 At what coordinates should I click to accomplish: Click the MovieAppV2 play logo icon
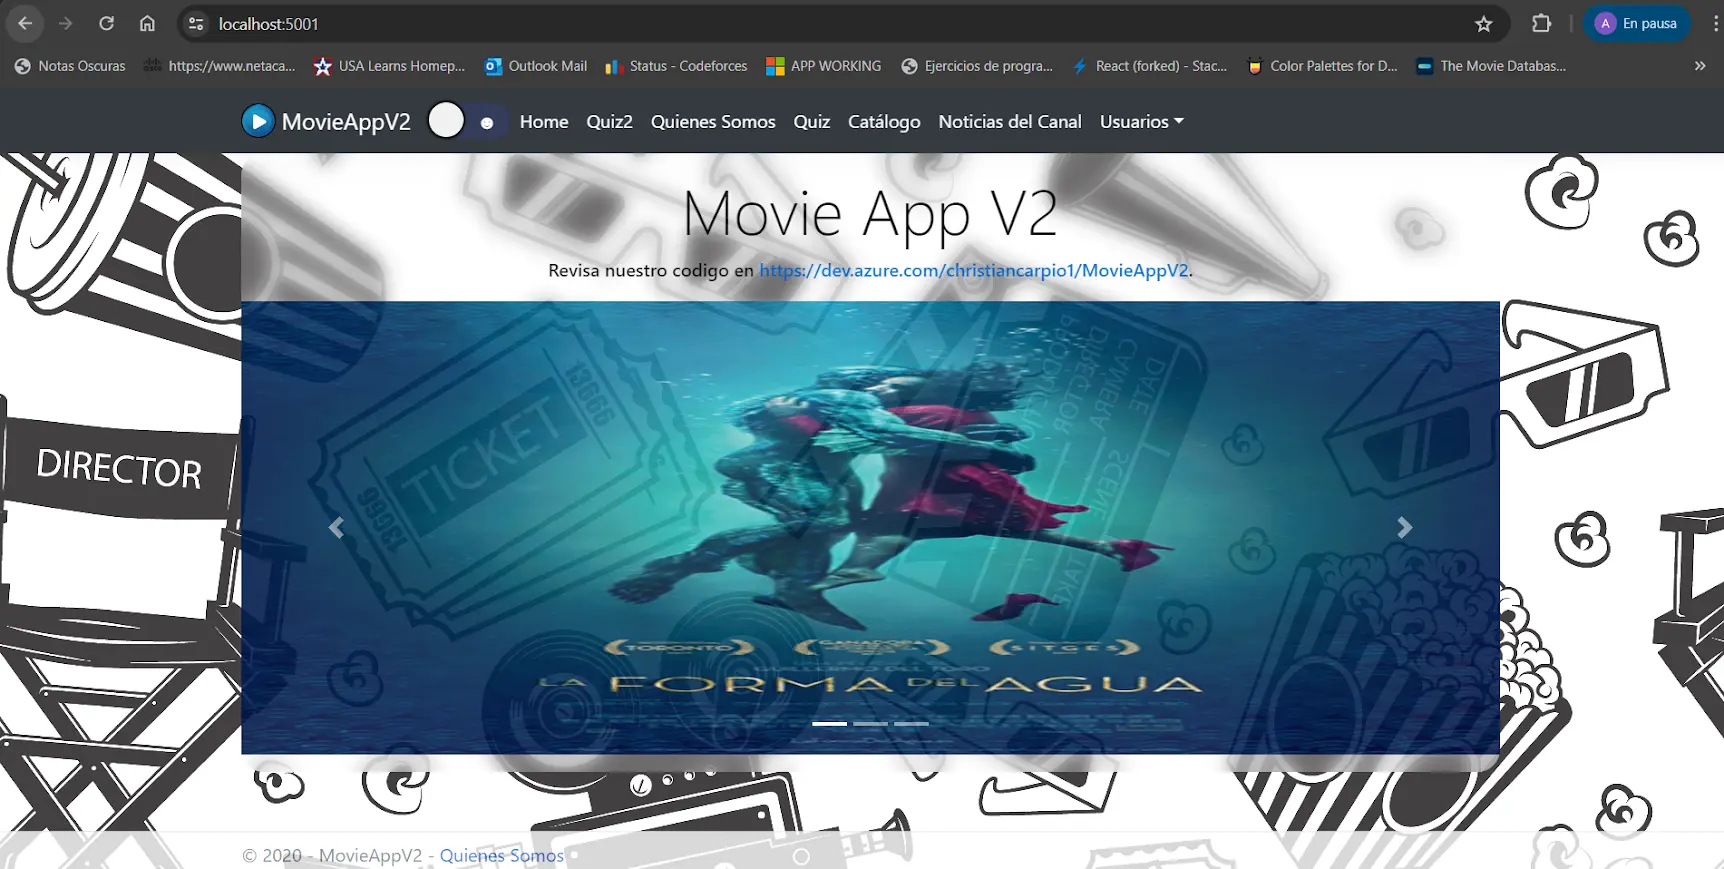(x=258, y=121)
